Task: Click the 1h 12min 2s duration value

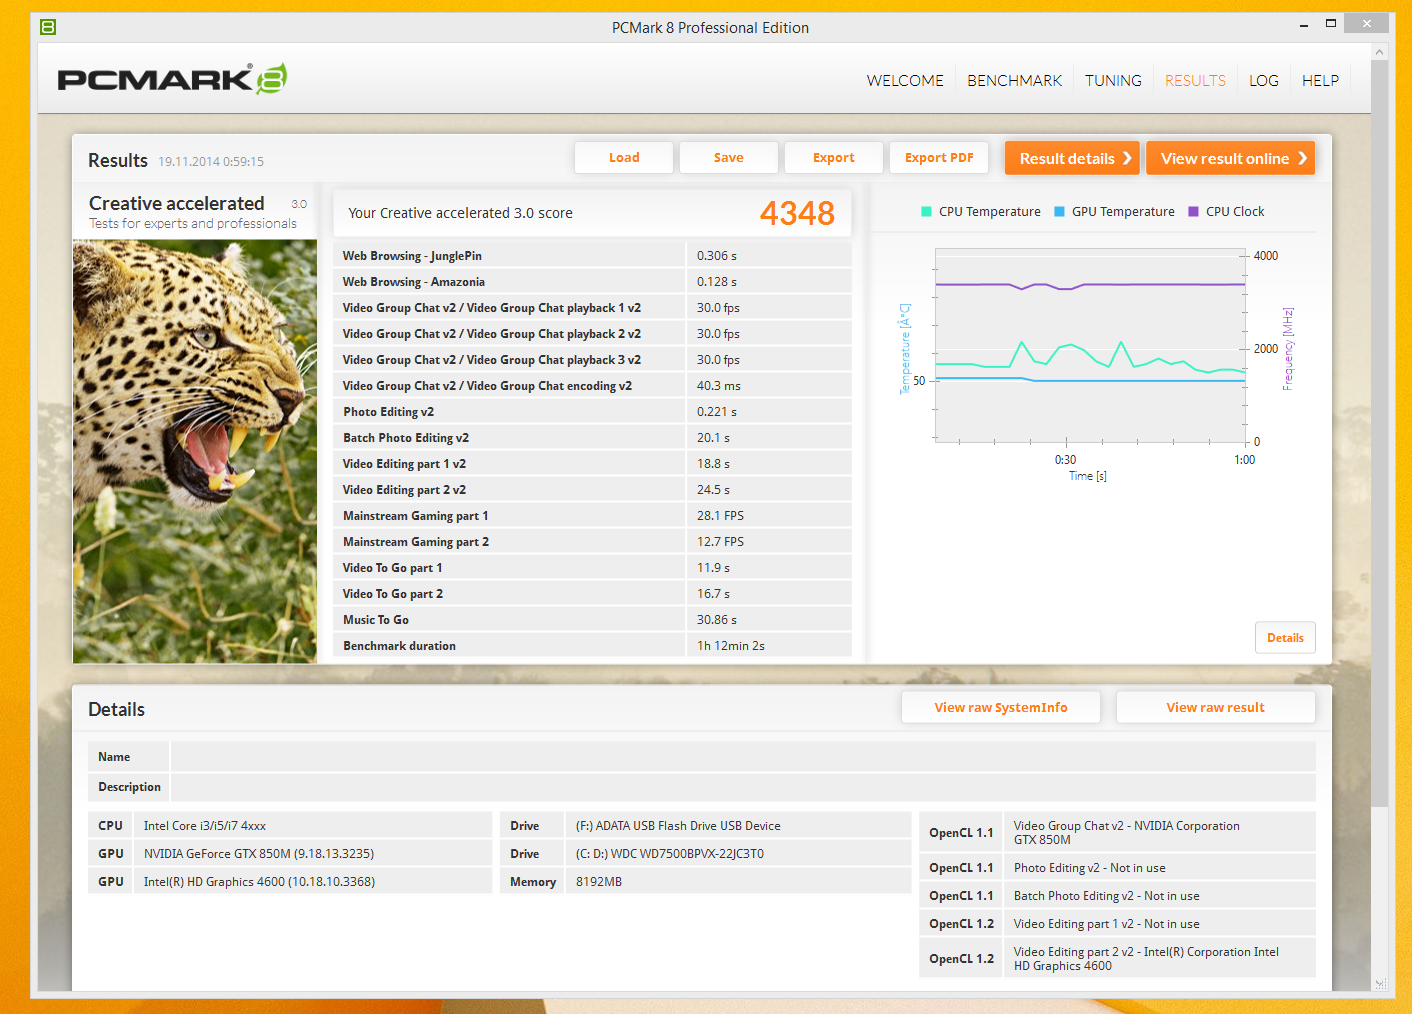Action: (x=731, y=646)
